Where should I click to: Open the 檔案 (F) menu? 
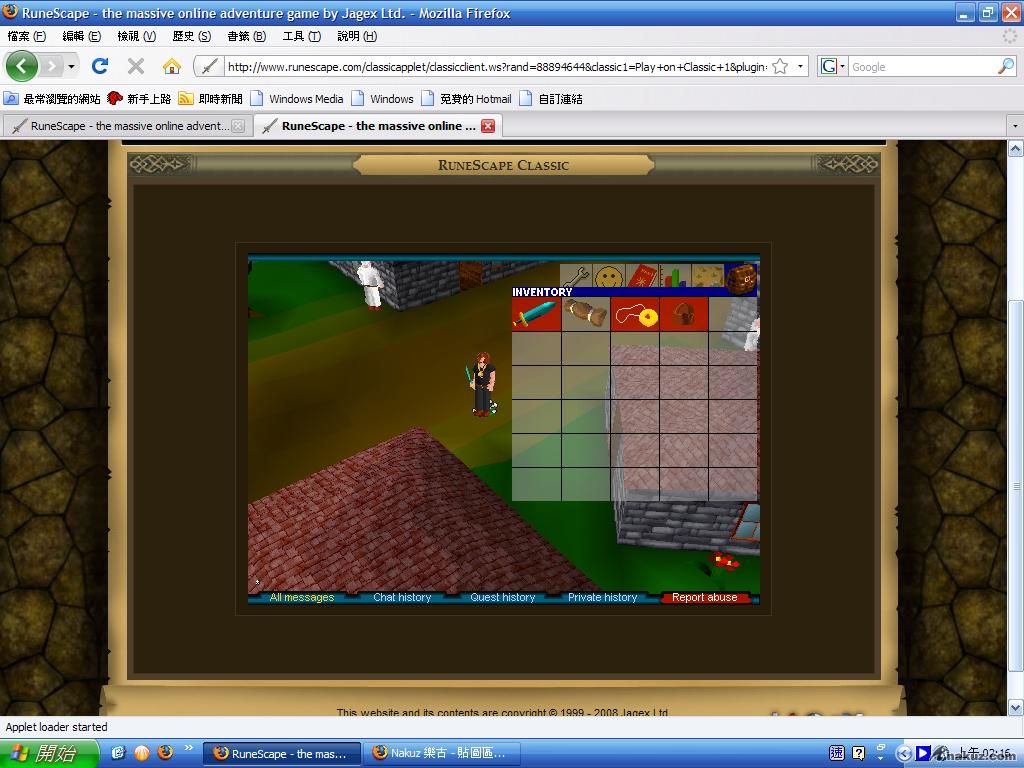click(x=27, y=36)
